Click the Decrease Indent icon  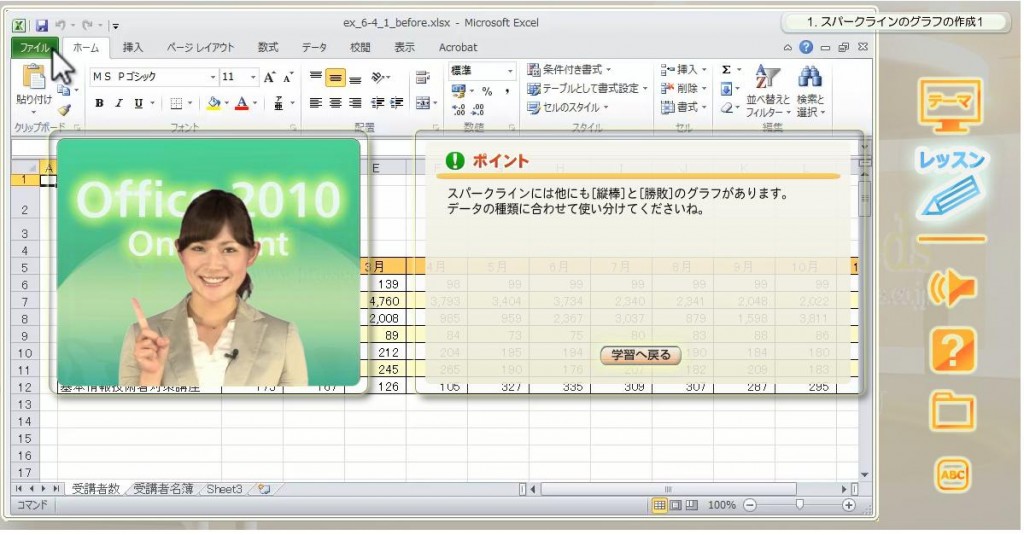click(377, 103)
